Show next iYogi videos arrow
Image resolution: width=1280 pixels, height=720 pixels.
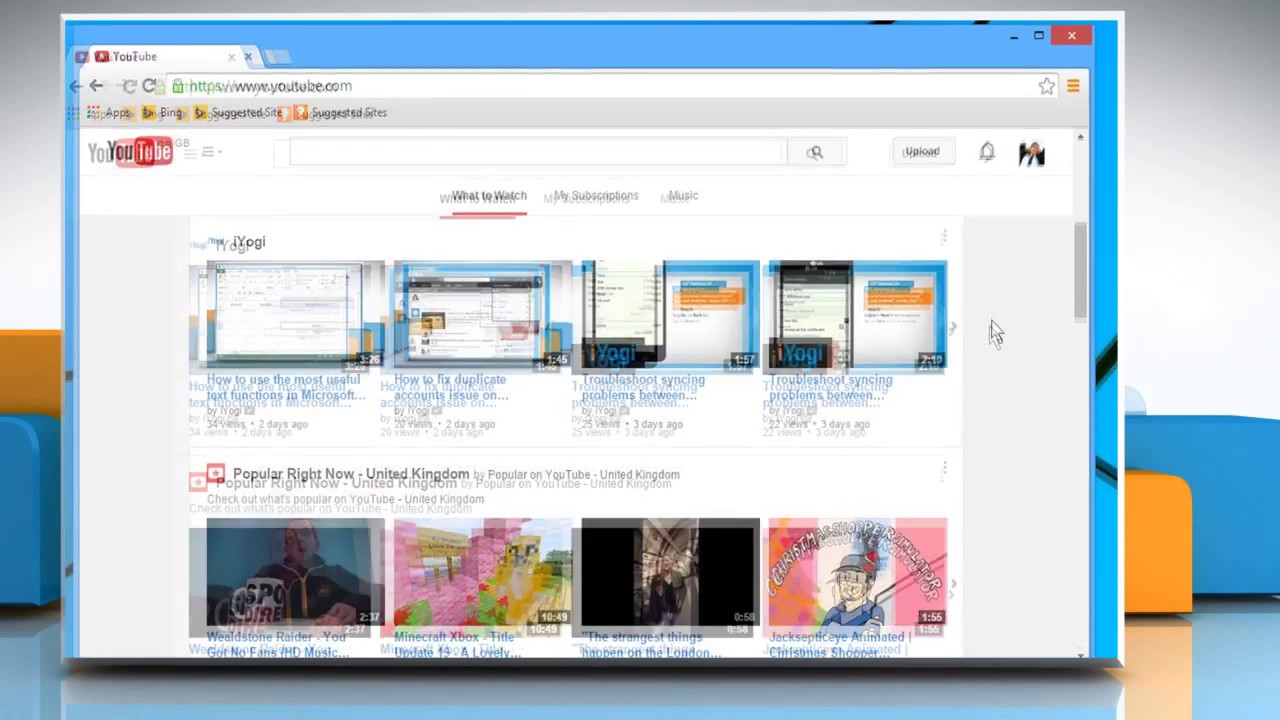[x=953, y=327]
